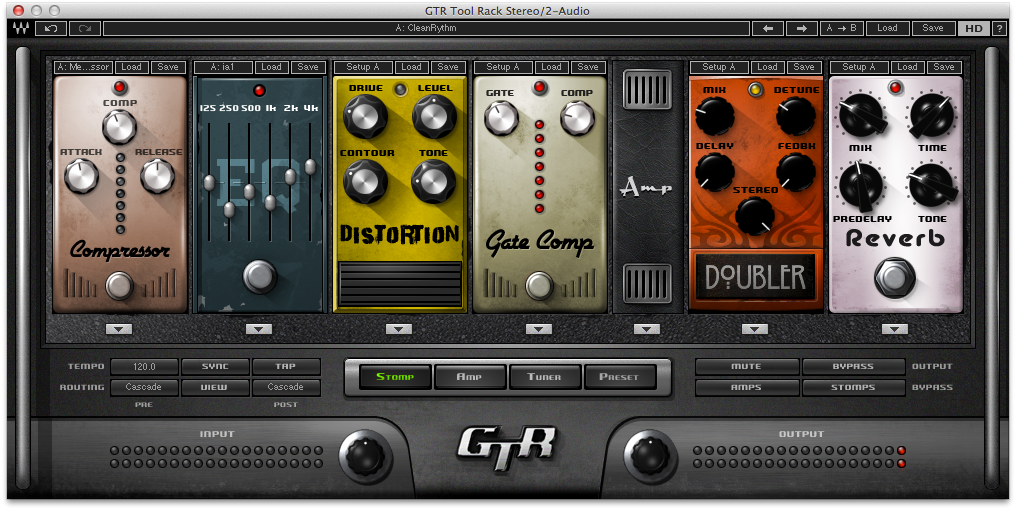This screenshot has height=510, width=1016.
Task: Toggle the DOUBLER pedal footswitch plate
Action: pos(756,277)
